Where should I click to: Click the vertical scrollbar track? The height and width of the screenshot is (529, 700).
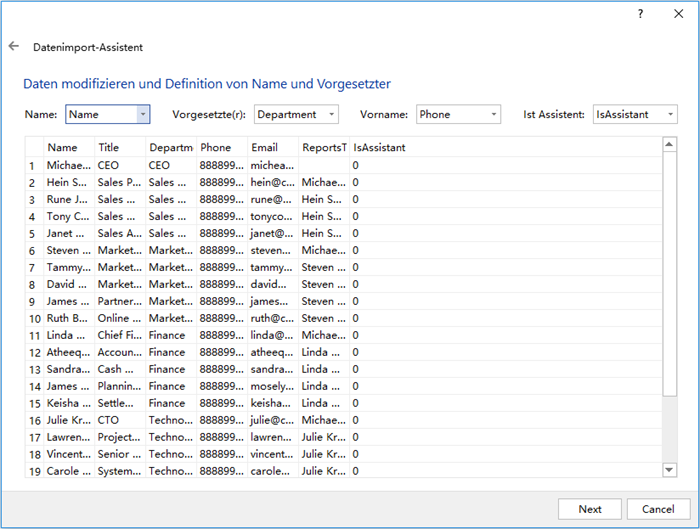(x=670, y=430)
